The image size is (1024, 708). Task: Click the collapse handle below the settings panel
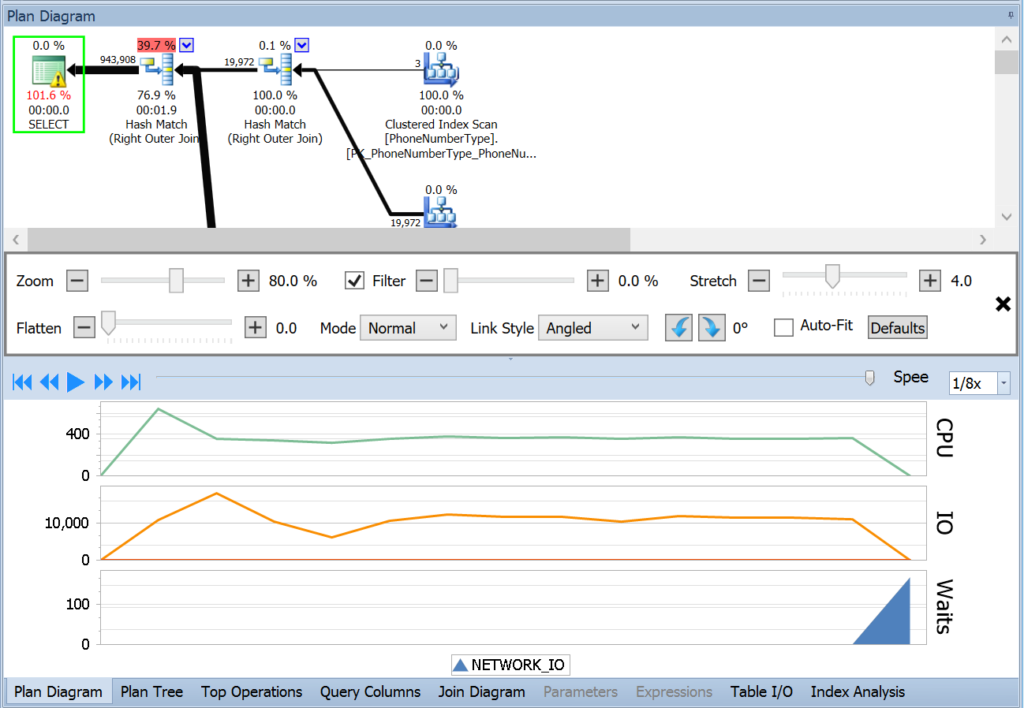[x=511, y=359]
